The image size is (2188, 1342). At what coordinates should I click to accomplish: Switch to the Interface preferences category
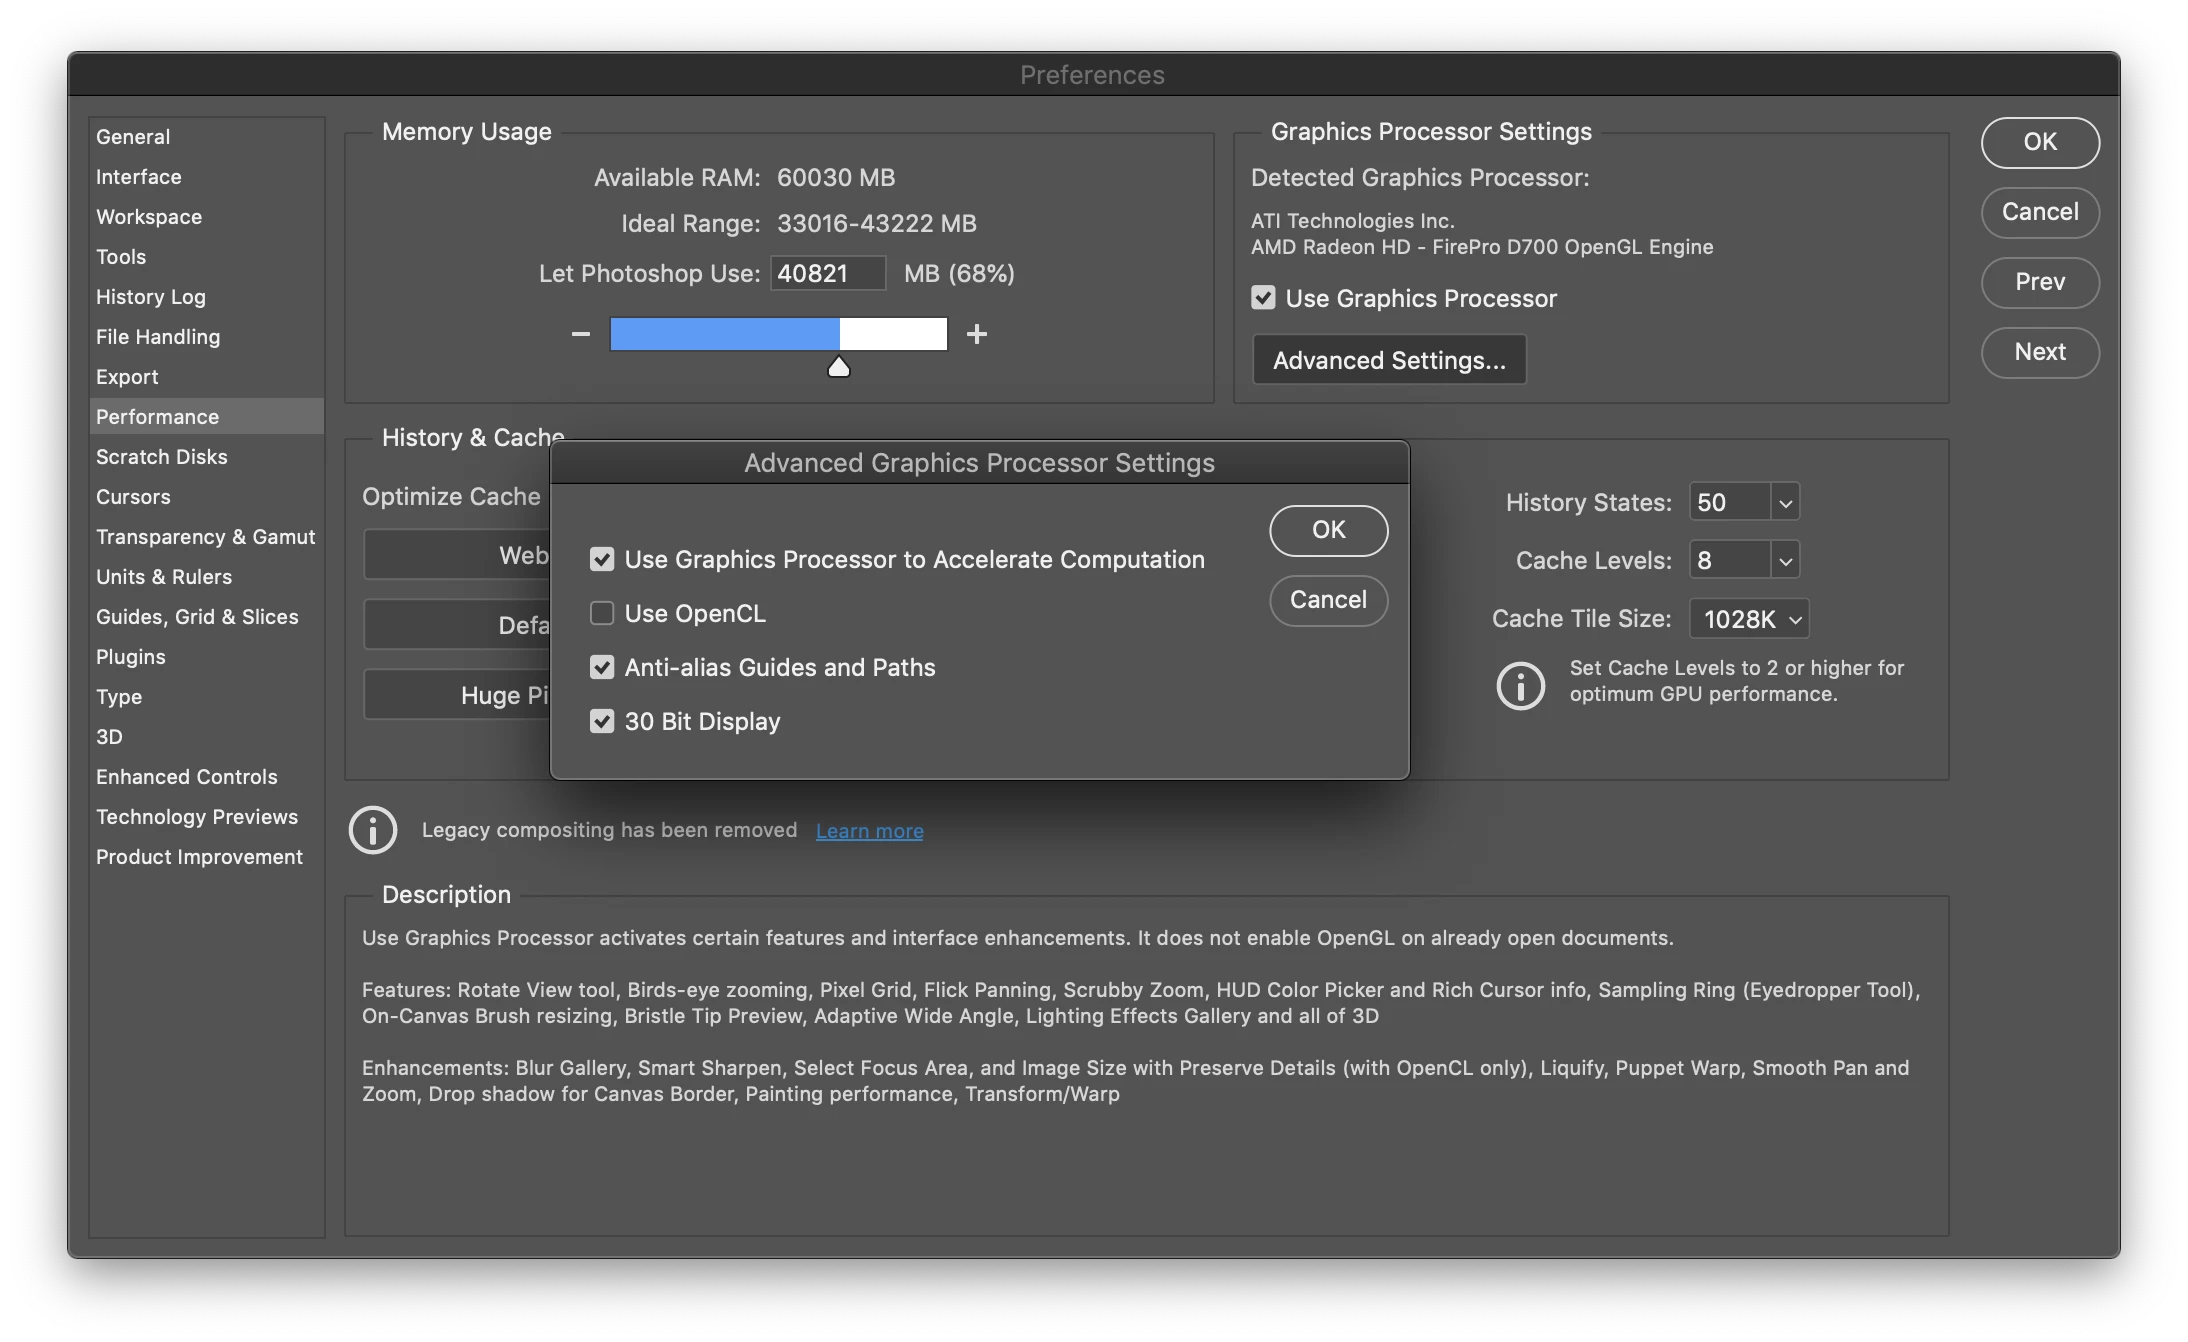pyautogui.click(x=139, y=177)
